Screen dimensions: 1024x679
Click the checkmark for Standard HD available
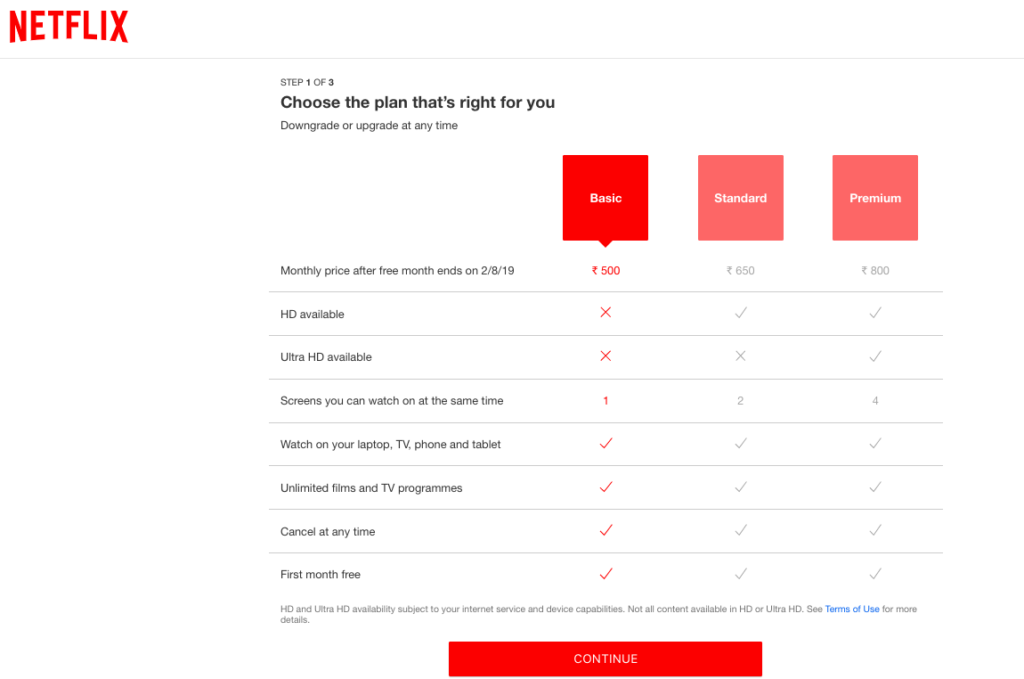740,312
